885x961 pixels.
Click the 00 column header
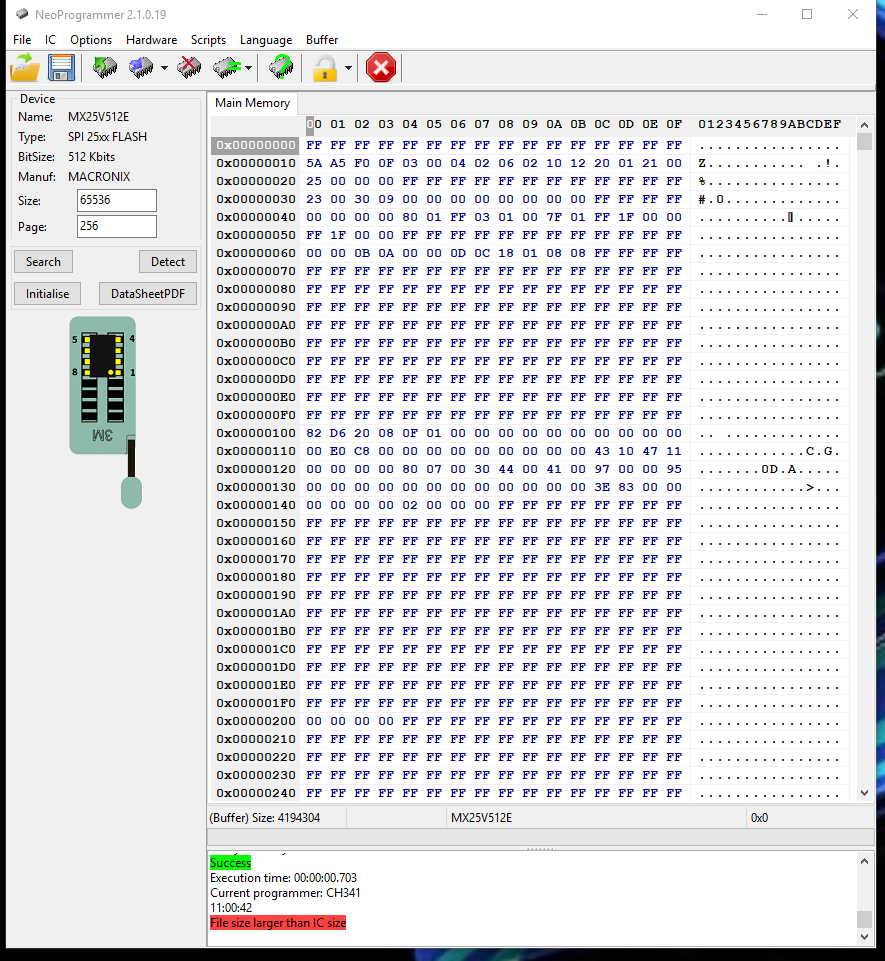pyautogui.click(x=314, y=124)
